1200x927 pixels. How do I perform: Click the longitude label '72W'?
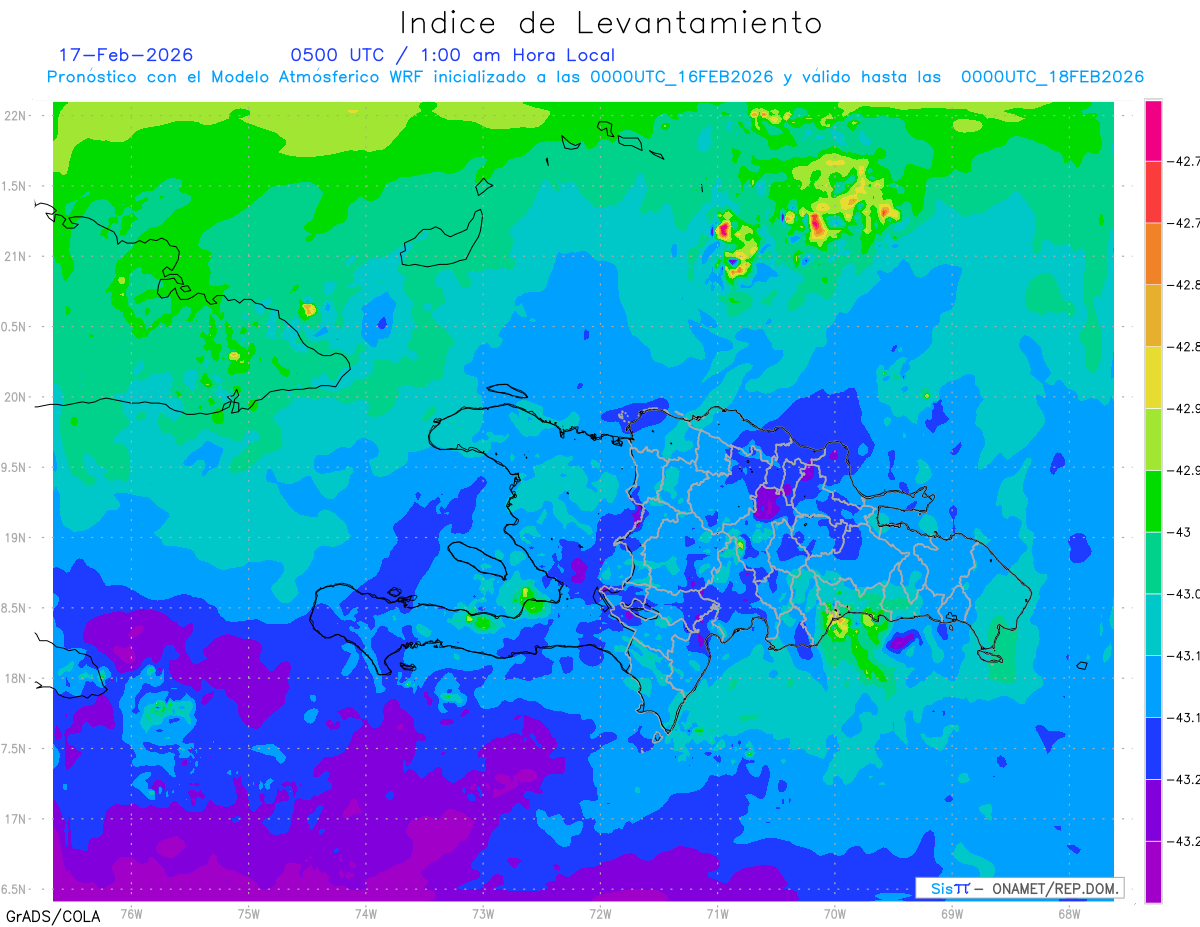pyautogui.click(x=600, y=913)
